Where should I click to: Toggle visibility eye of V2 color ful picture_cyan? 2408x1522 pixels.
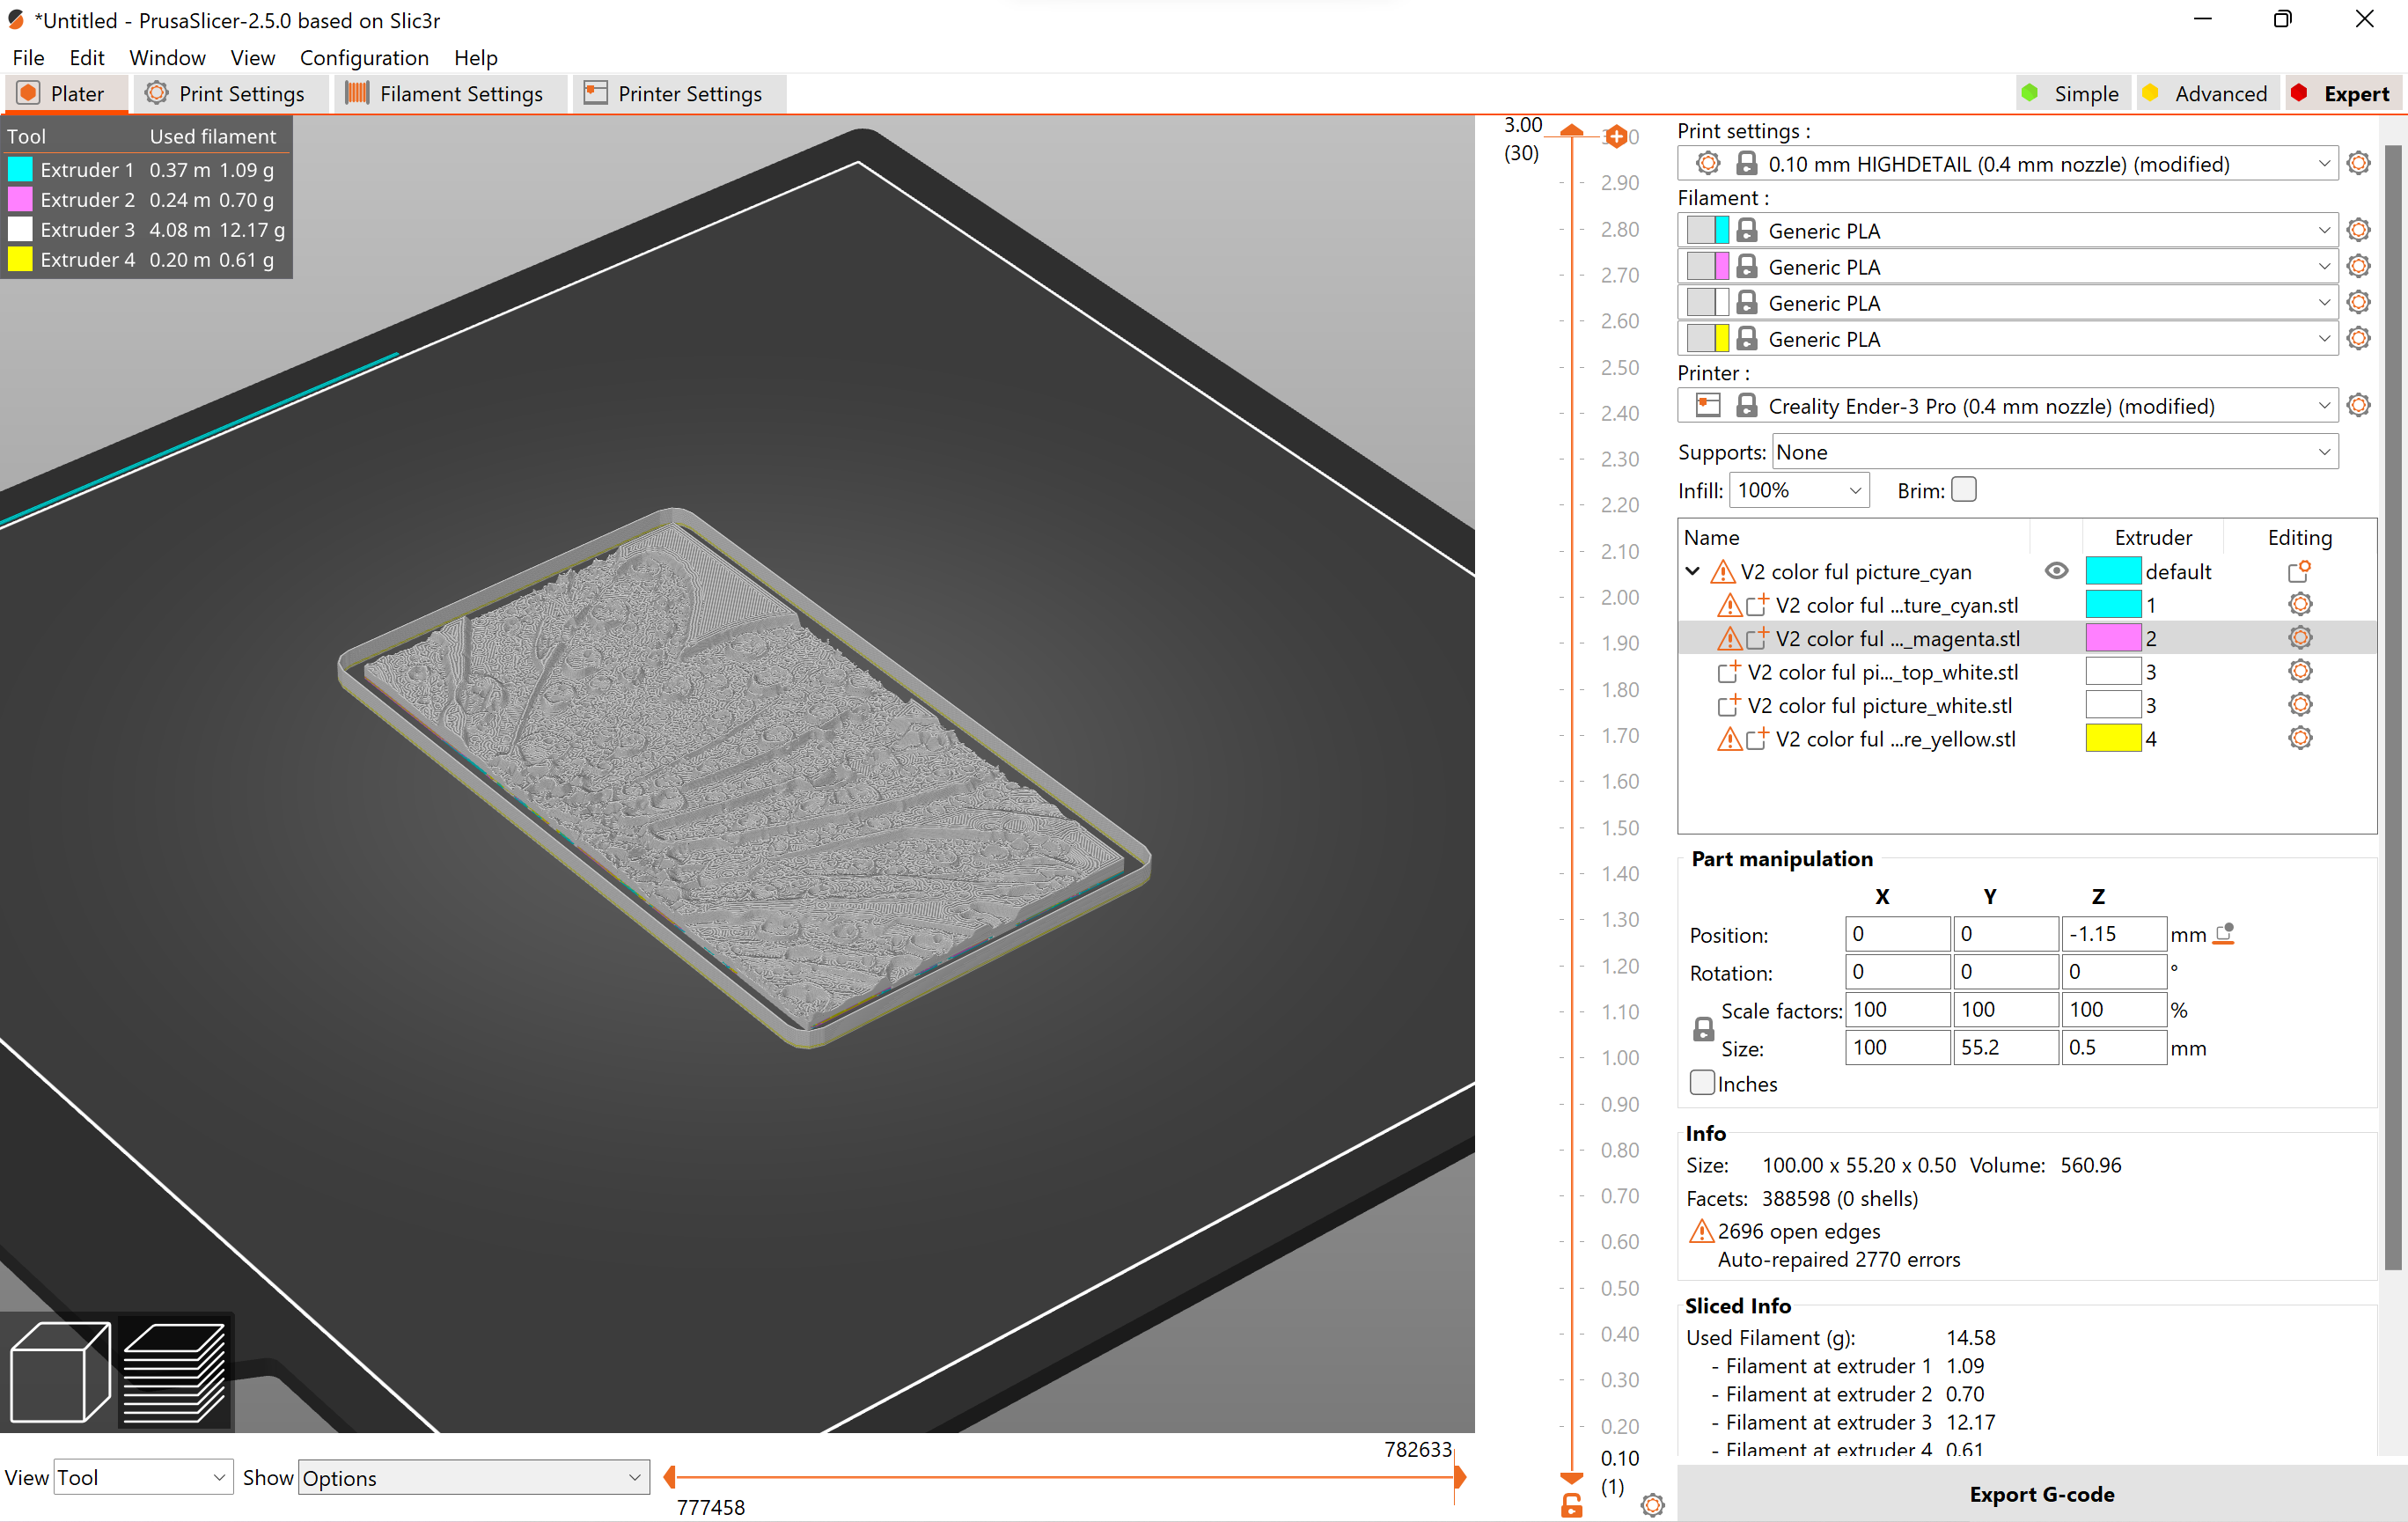(2056, 570)
